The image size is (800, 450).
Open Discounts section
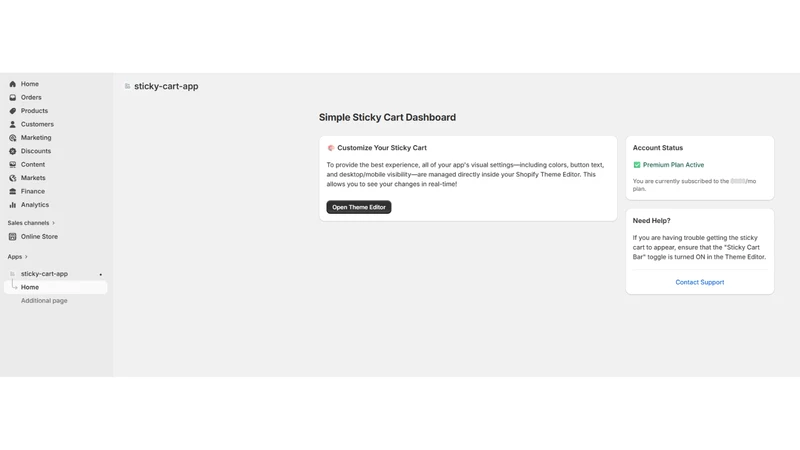(36, 151)
